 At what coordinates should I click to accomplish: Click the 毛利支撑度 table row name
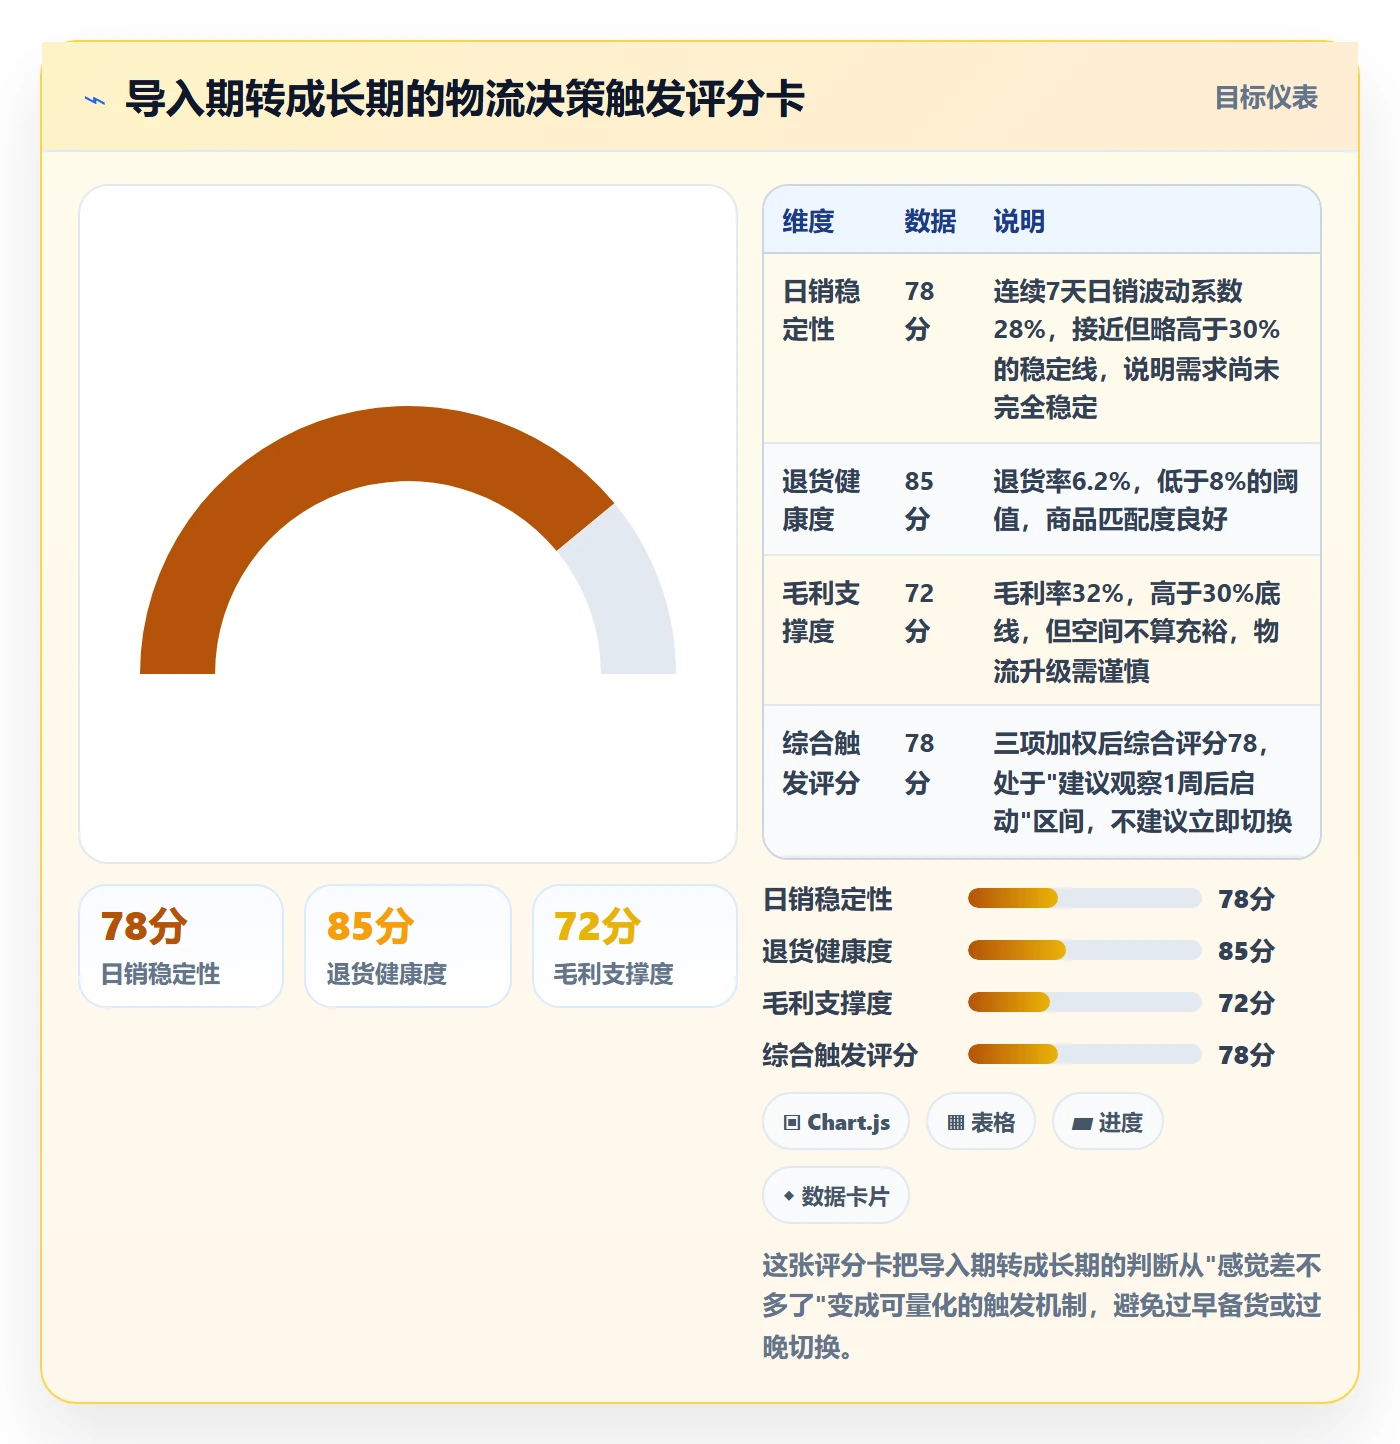(821, 612)
